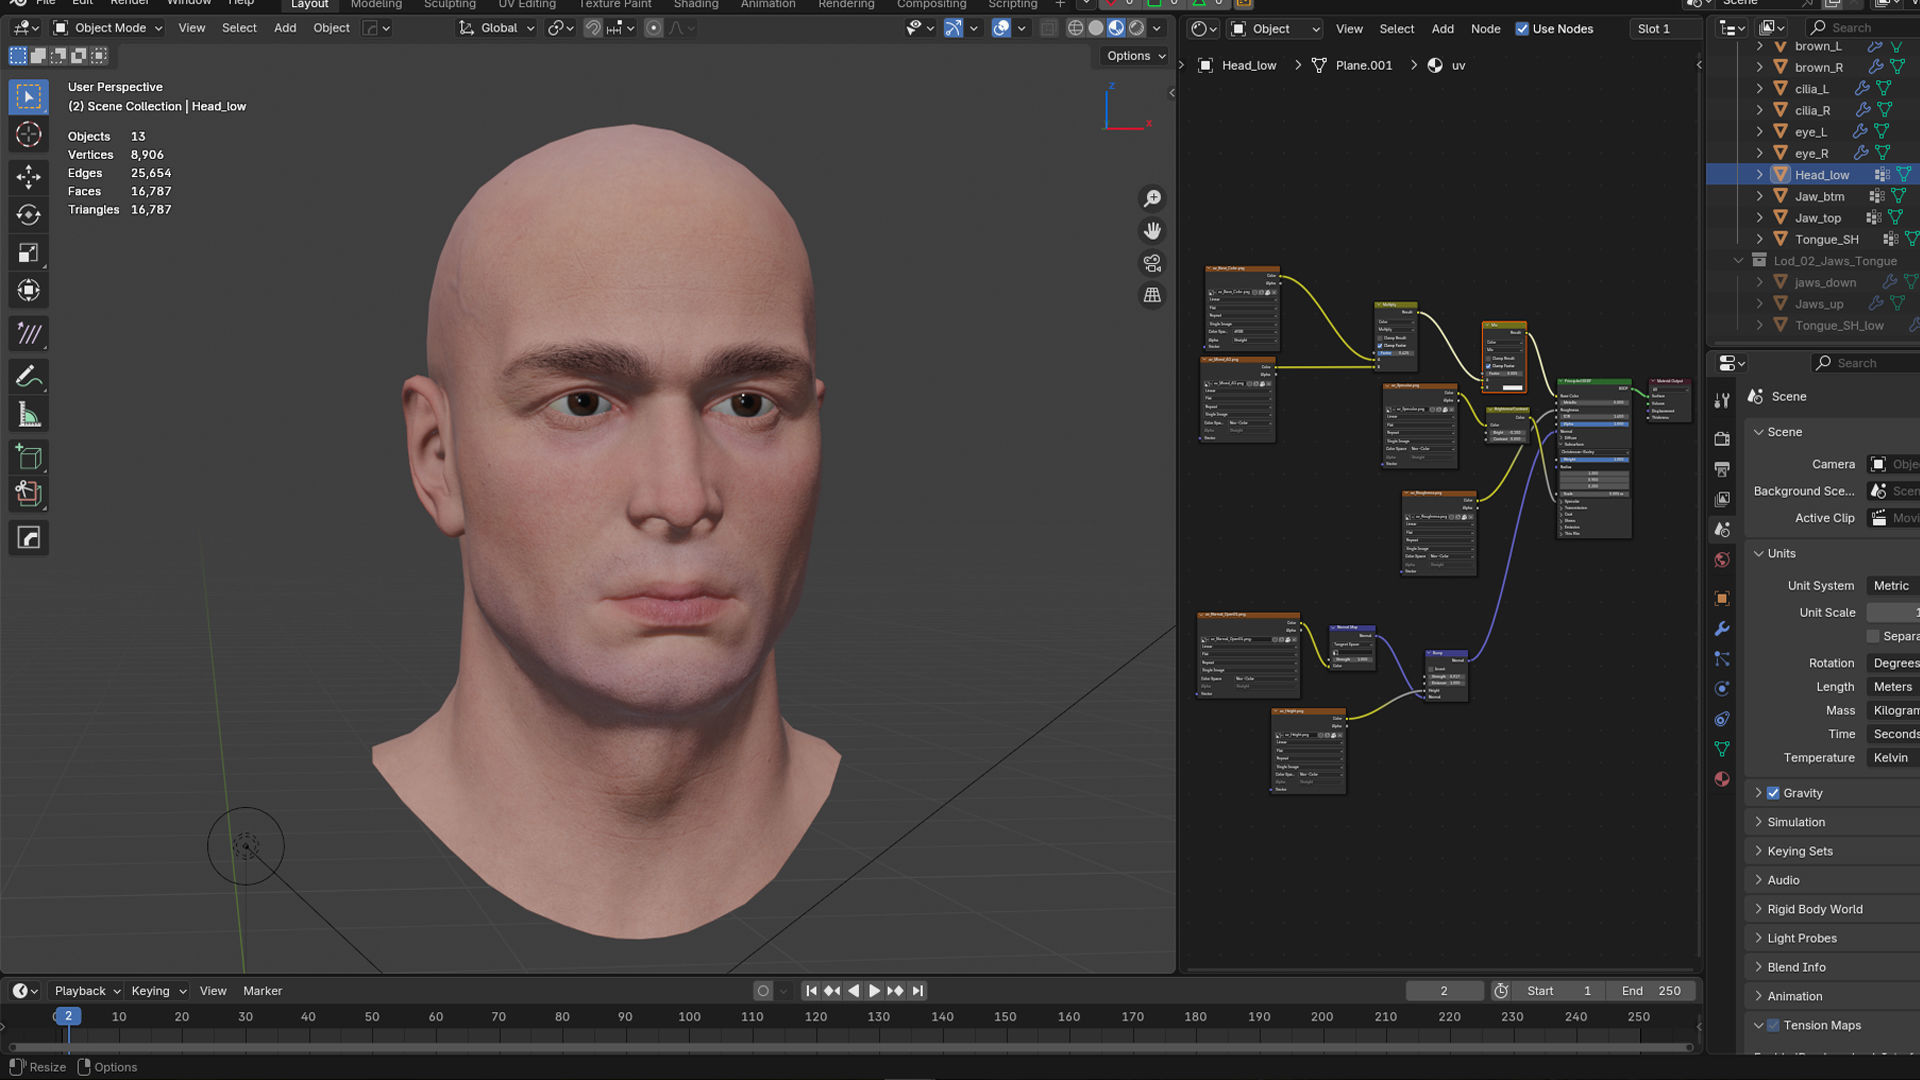Open the Temperature Kelvin dropdown
The width and height of the screenshot is (1920, 1080).
coord(1892,758)
